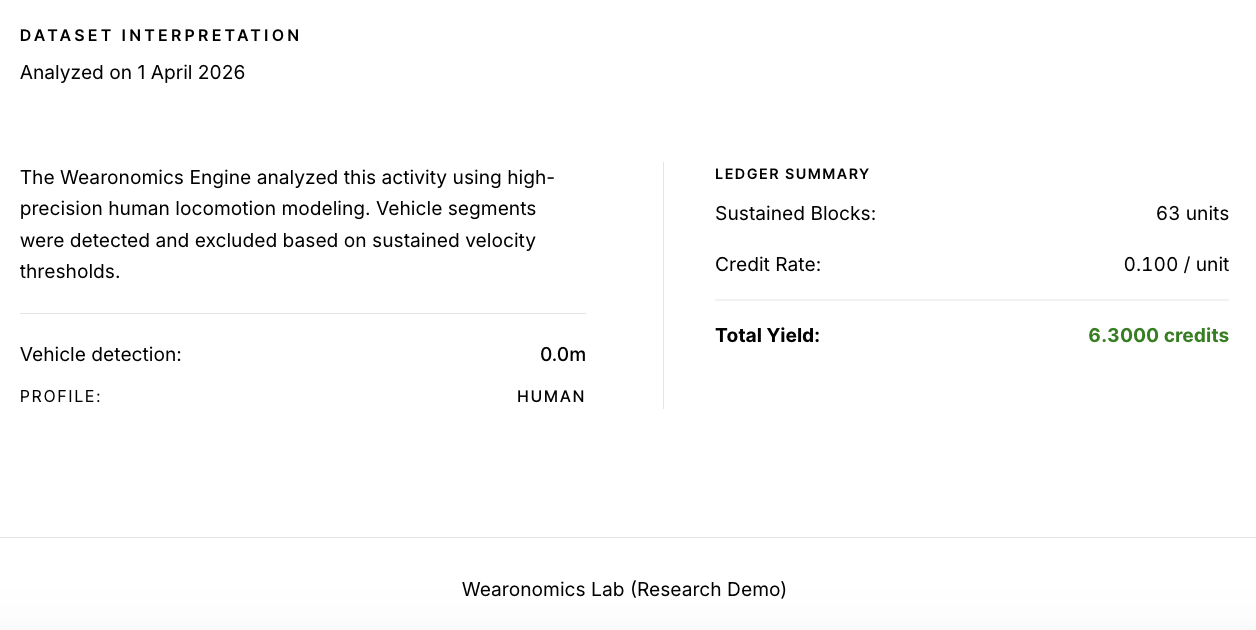This screenshot has height=630, width=1256.
Task: Click the HUMAN profile value
Action: pyautogui.click(x=551, y=397)
